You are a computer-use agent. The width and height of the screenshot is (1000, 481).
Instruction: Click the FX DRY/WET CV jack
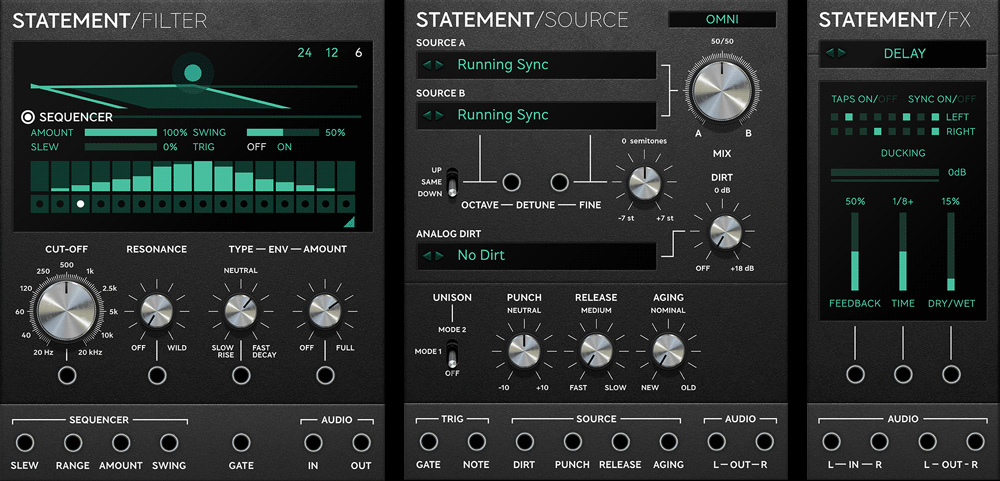[x=951, y=374]
